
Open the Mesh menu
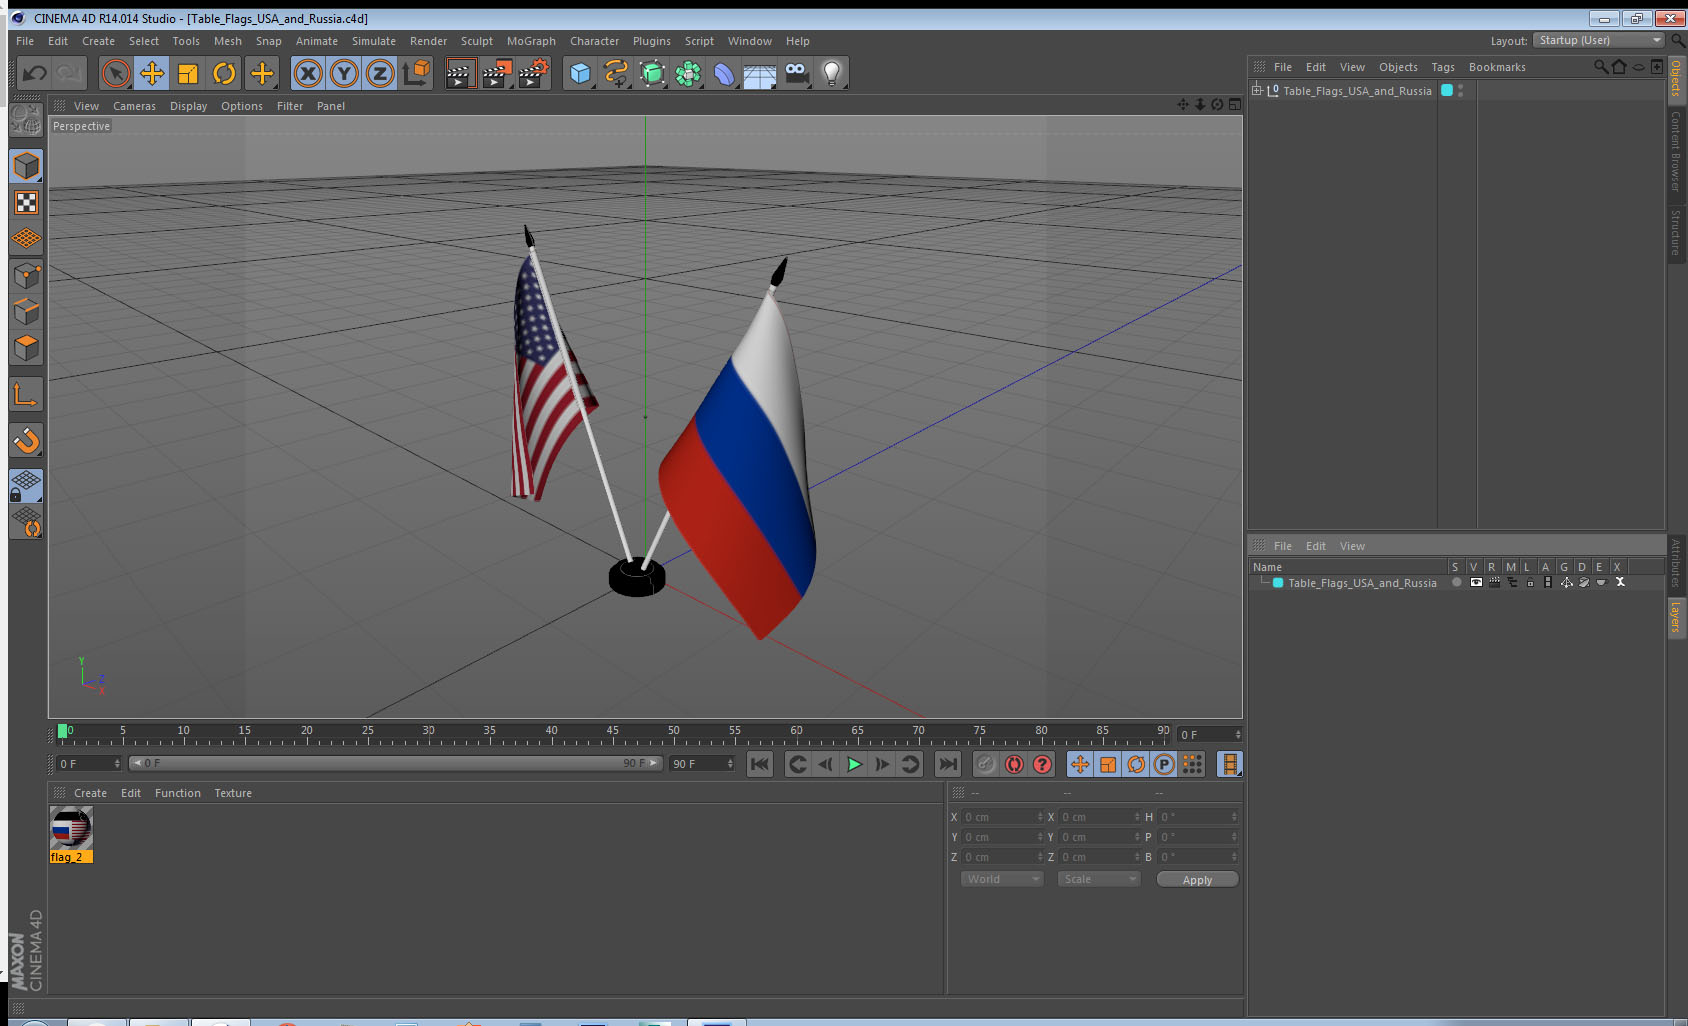pyautogui.click(x=228, y=41)
